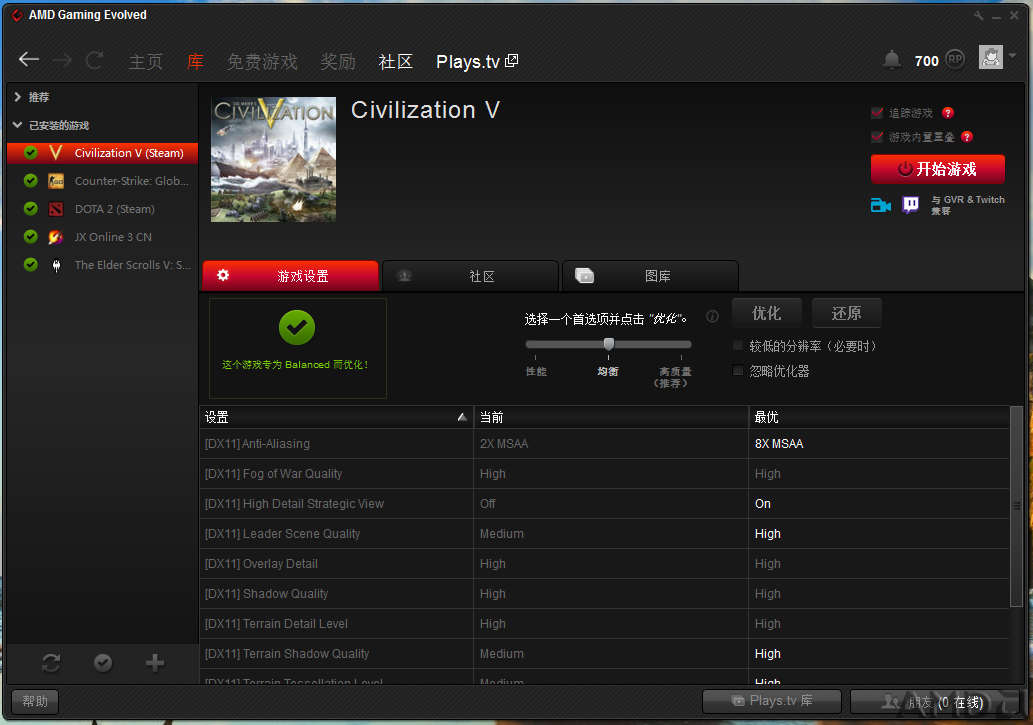The image size is (1033, 725).
Task: Expand the 推荐 section
Action: [18, 97]
